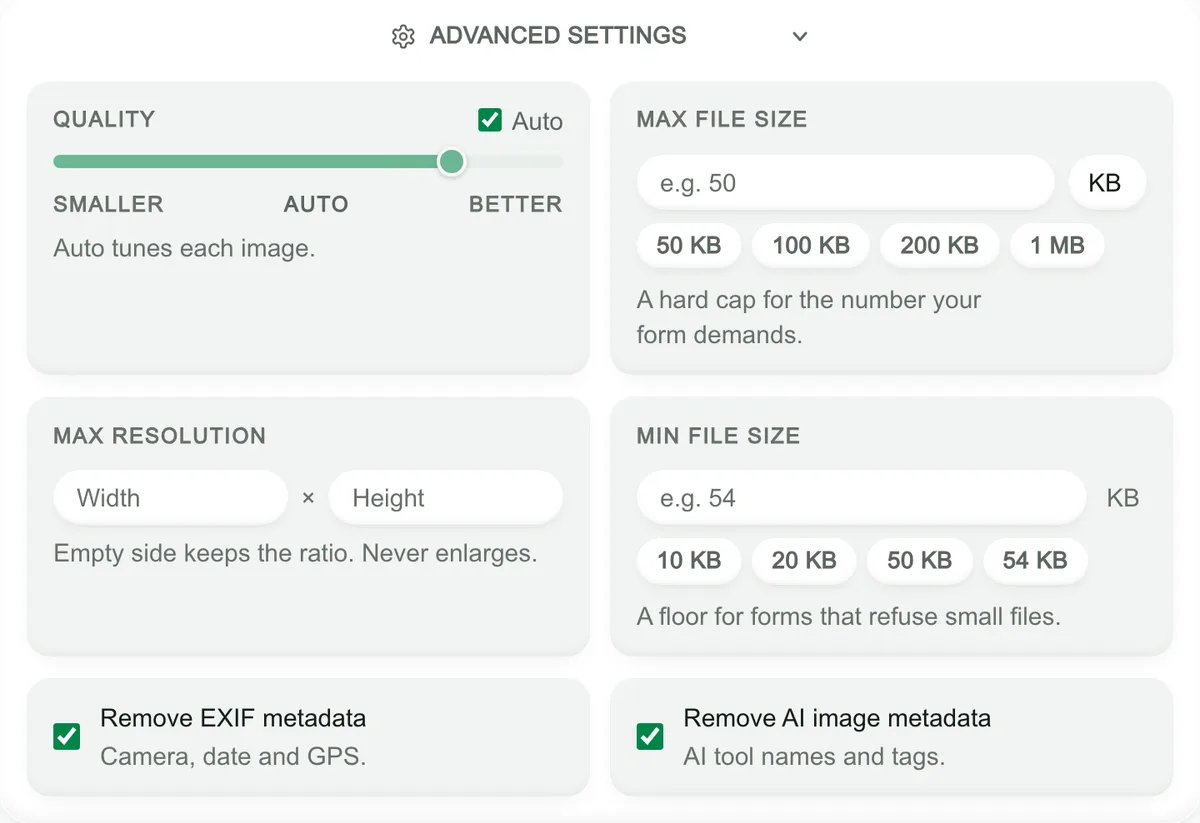Viewport: 1200px width, 823px height.
Task: Click 'Empty side keeps the ratio' hint
Action: point(295,553)
